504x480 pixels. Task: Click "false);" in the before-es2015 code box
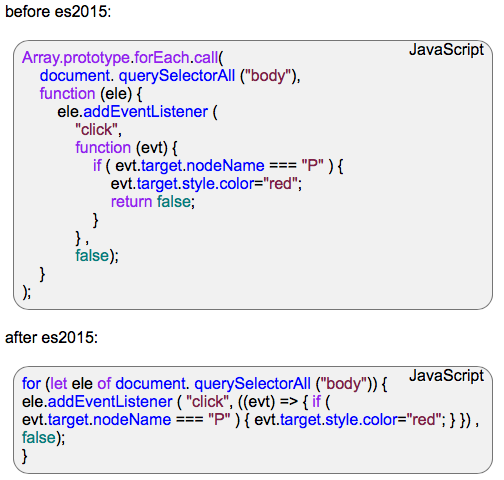97,256
